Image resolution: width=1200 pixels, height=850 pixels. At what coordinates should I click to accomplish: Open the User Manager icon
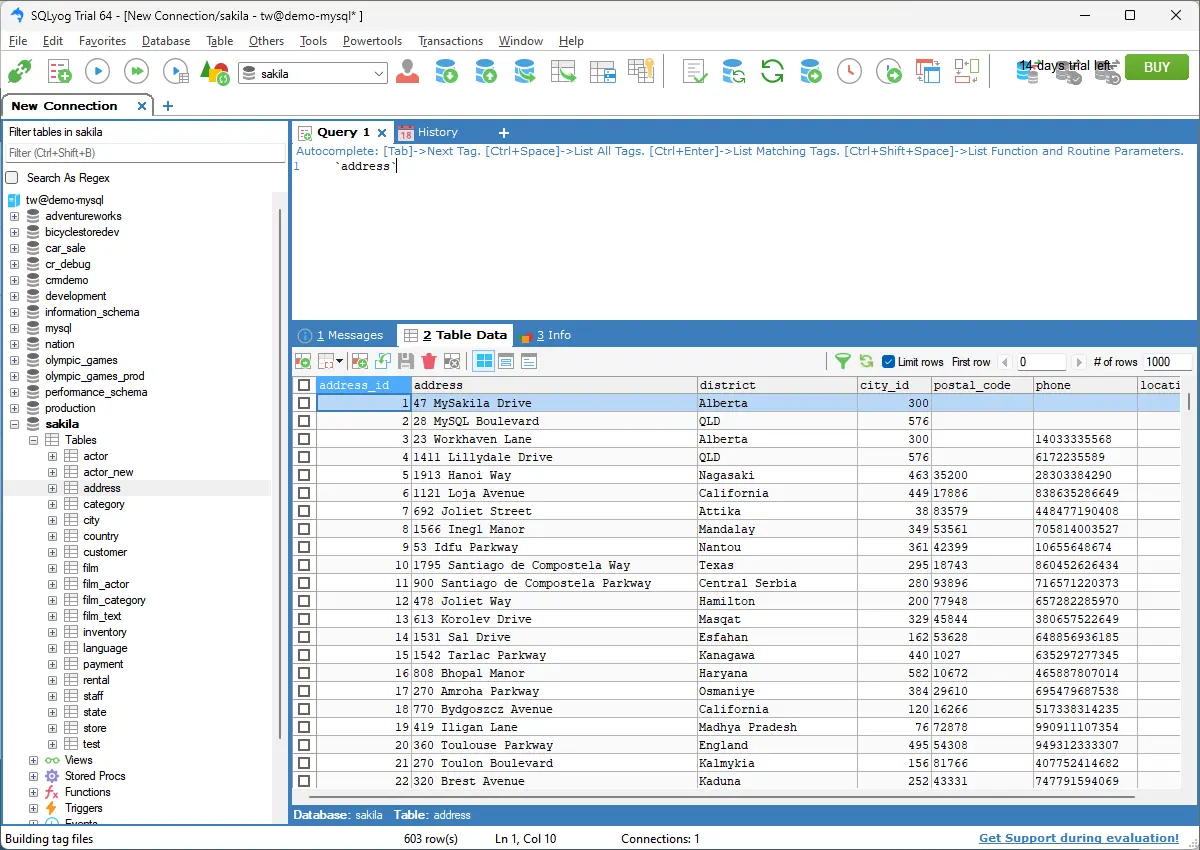[x=407, y=71]
